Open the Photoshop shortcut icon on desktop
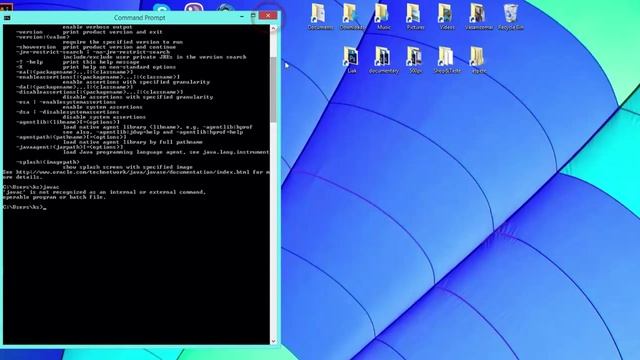The height and width of the screenshot is (360, 640). [x=351, y=60]
